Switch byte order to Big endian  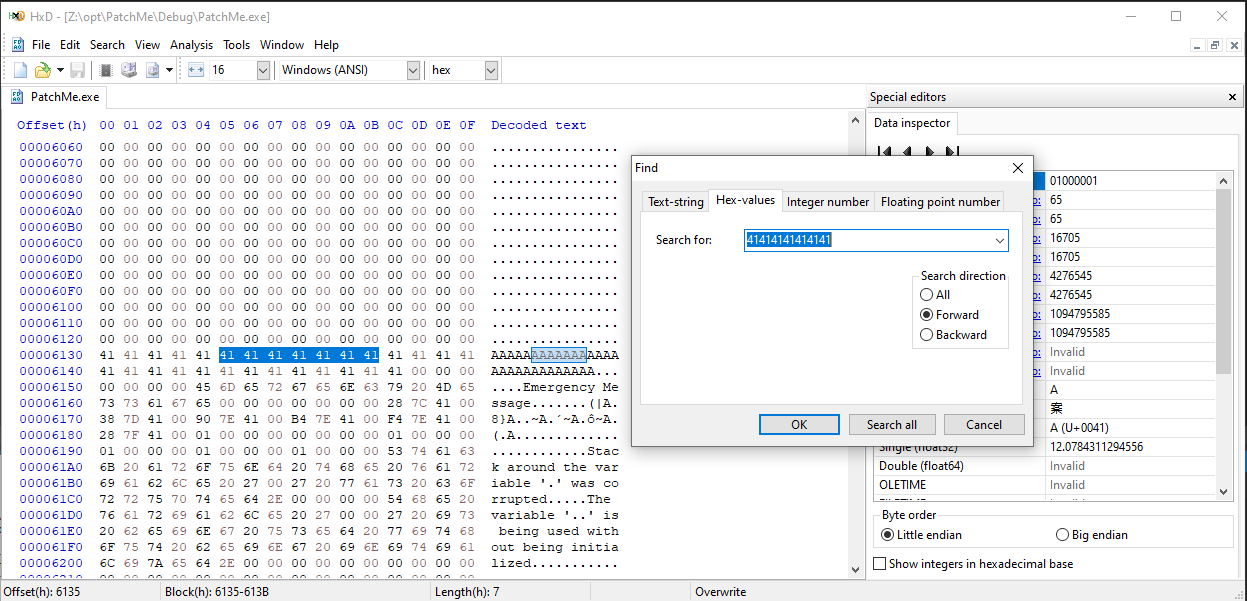pos(1061,534)
